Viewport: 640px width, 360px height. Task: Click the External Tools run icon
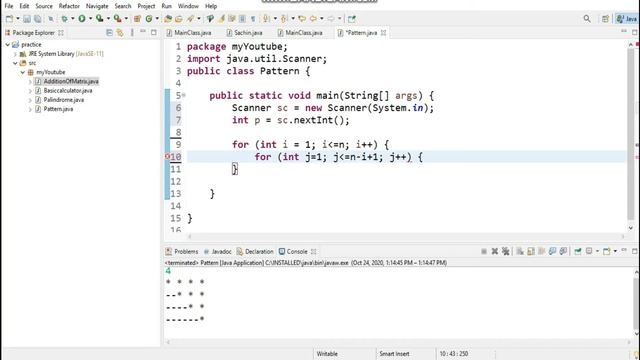[117, 18]
